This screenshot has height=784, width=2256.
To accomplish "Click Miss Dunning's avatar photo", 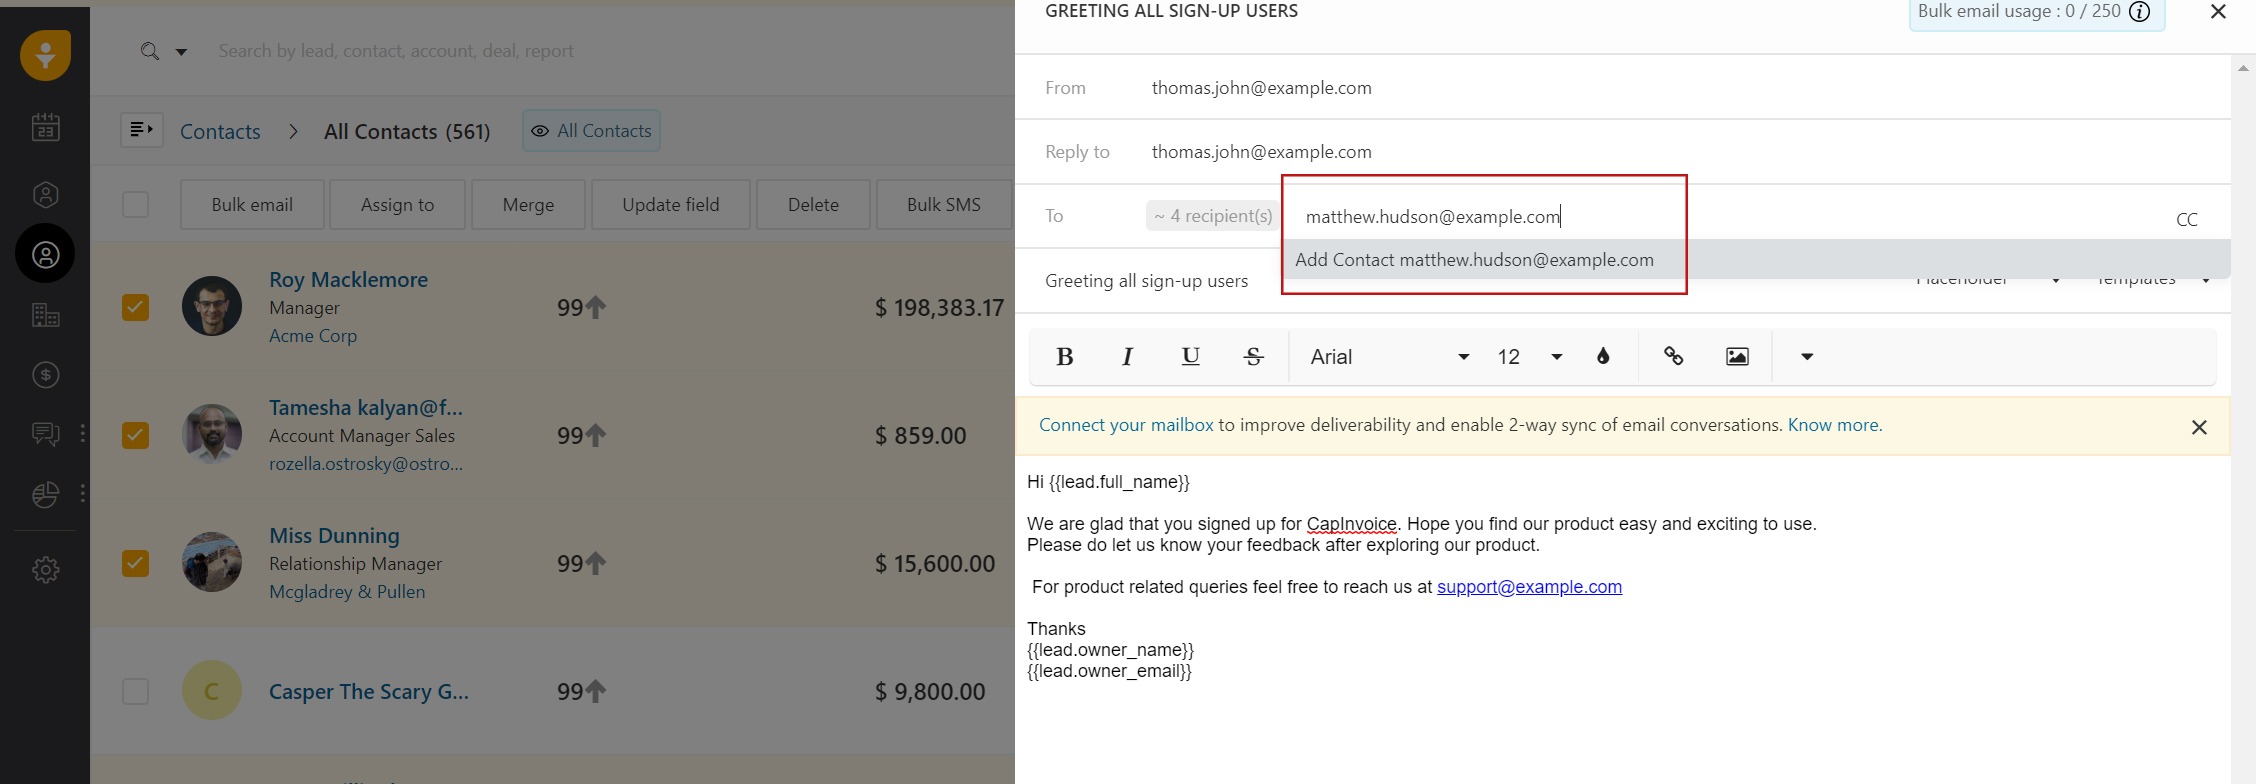I will 212,562.
